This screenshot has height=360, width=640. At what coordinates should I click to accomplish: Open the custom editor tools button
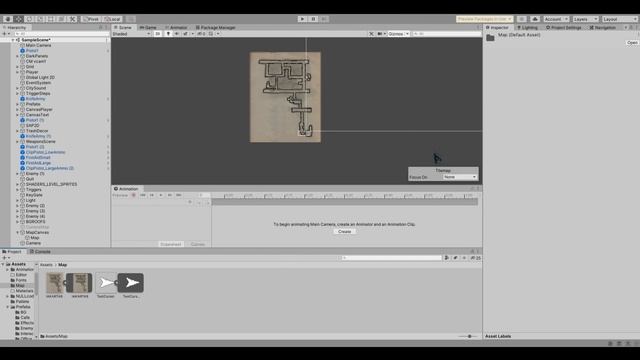click(72, 19)
